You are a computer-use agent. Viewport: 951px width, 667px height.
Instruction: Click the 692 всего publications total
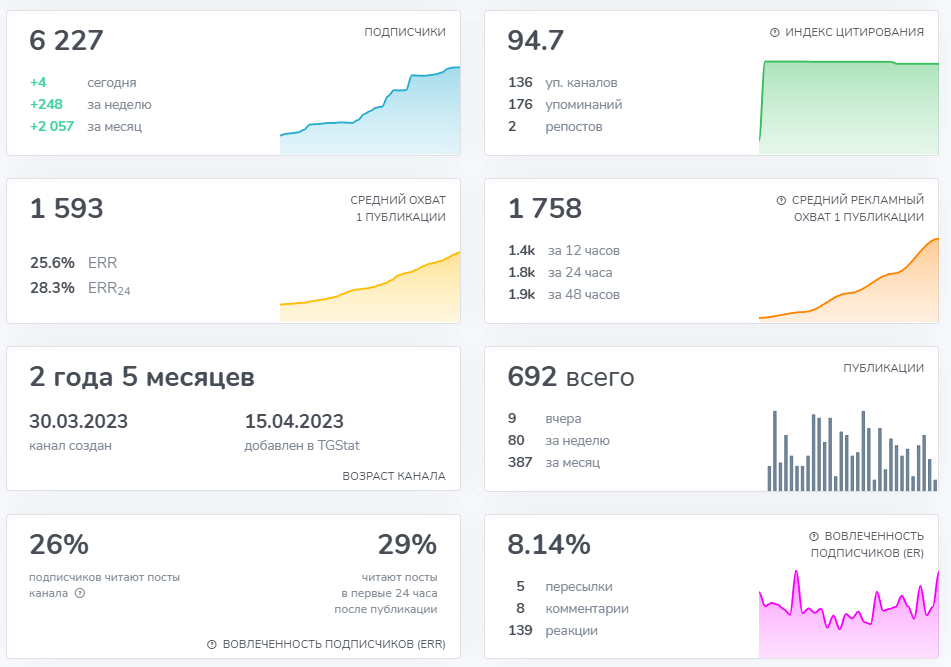pyautogui.click(x=571, y=377)
